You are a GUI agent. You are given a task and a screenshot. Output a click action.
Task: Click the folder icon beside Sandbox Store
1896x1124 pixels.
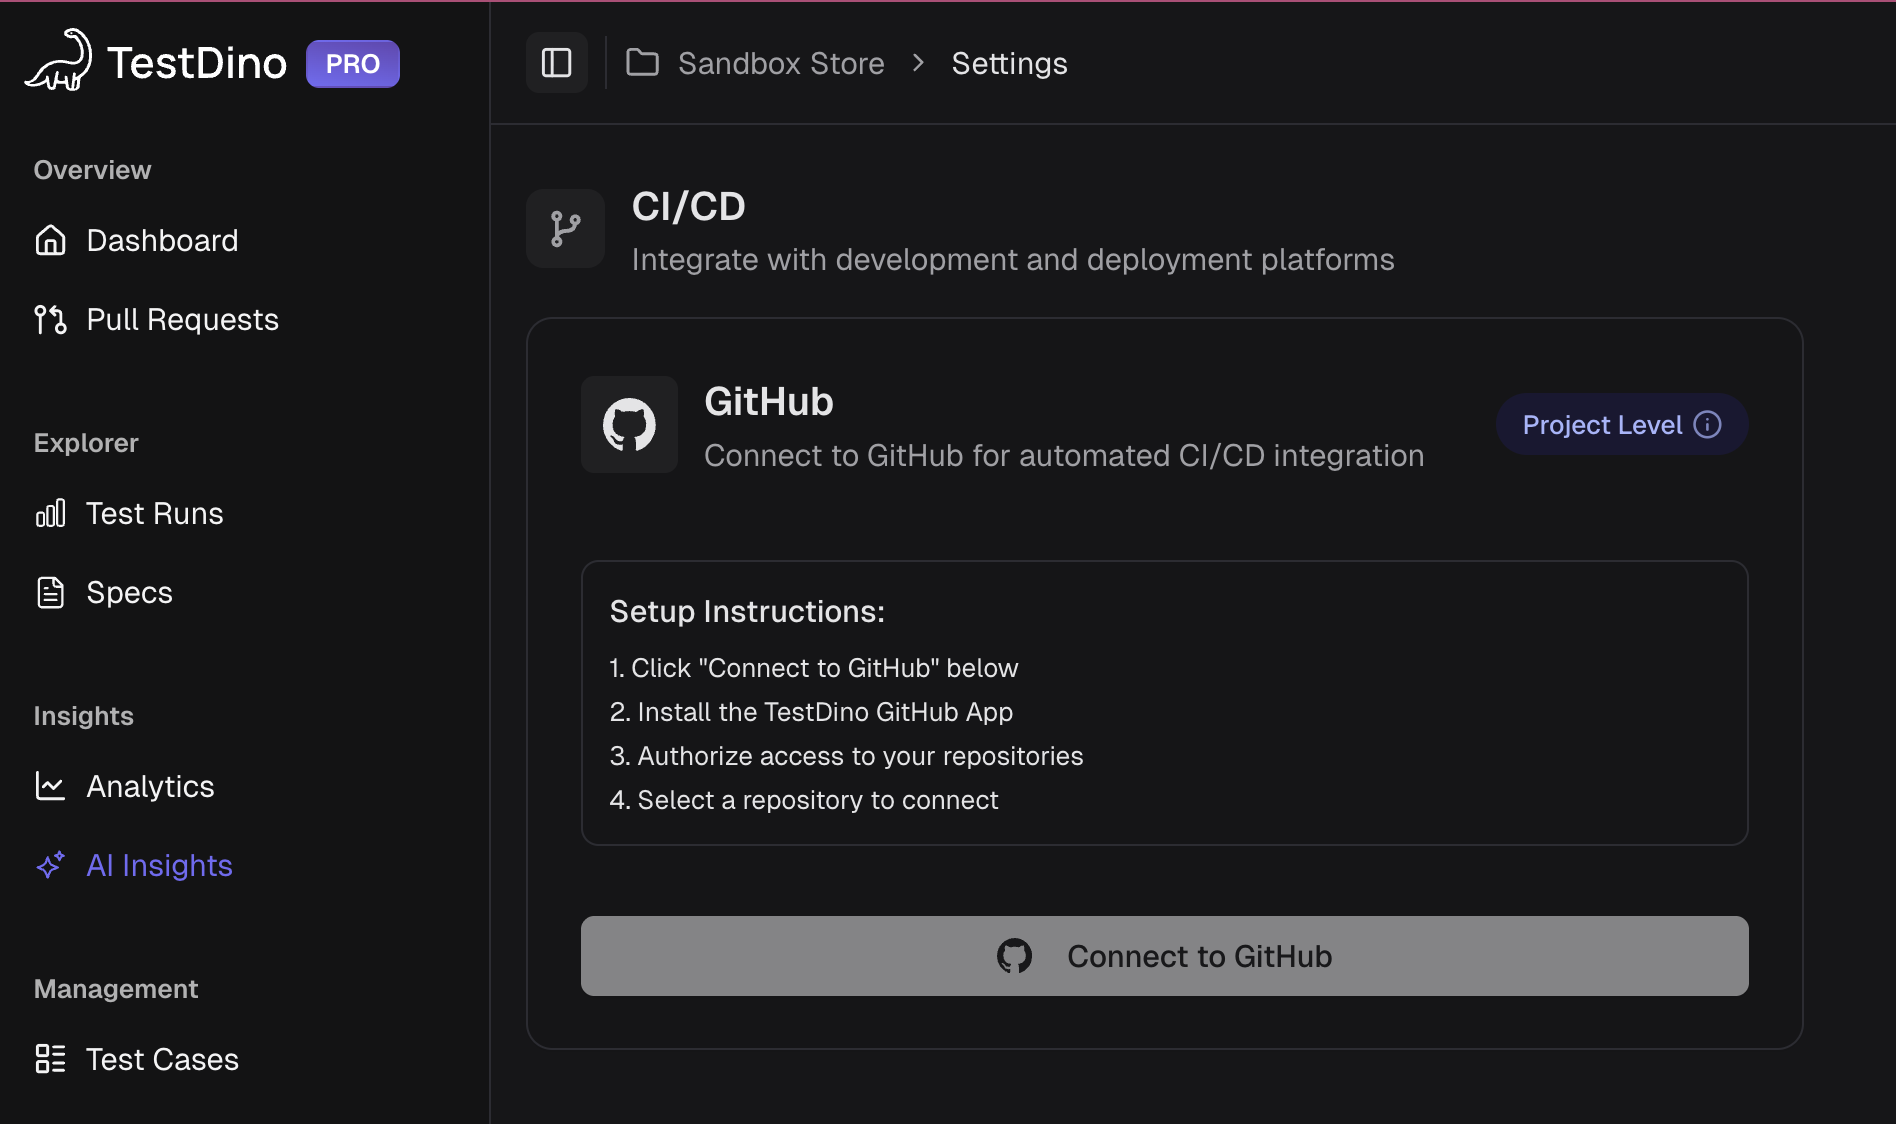click(x=642, y=62)
